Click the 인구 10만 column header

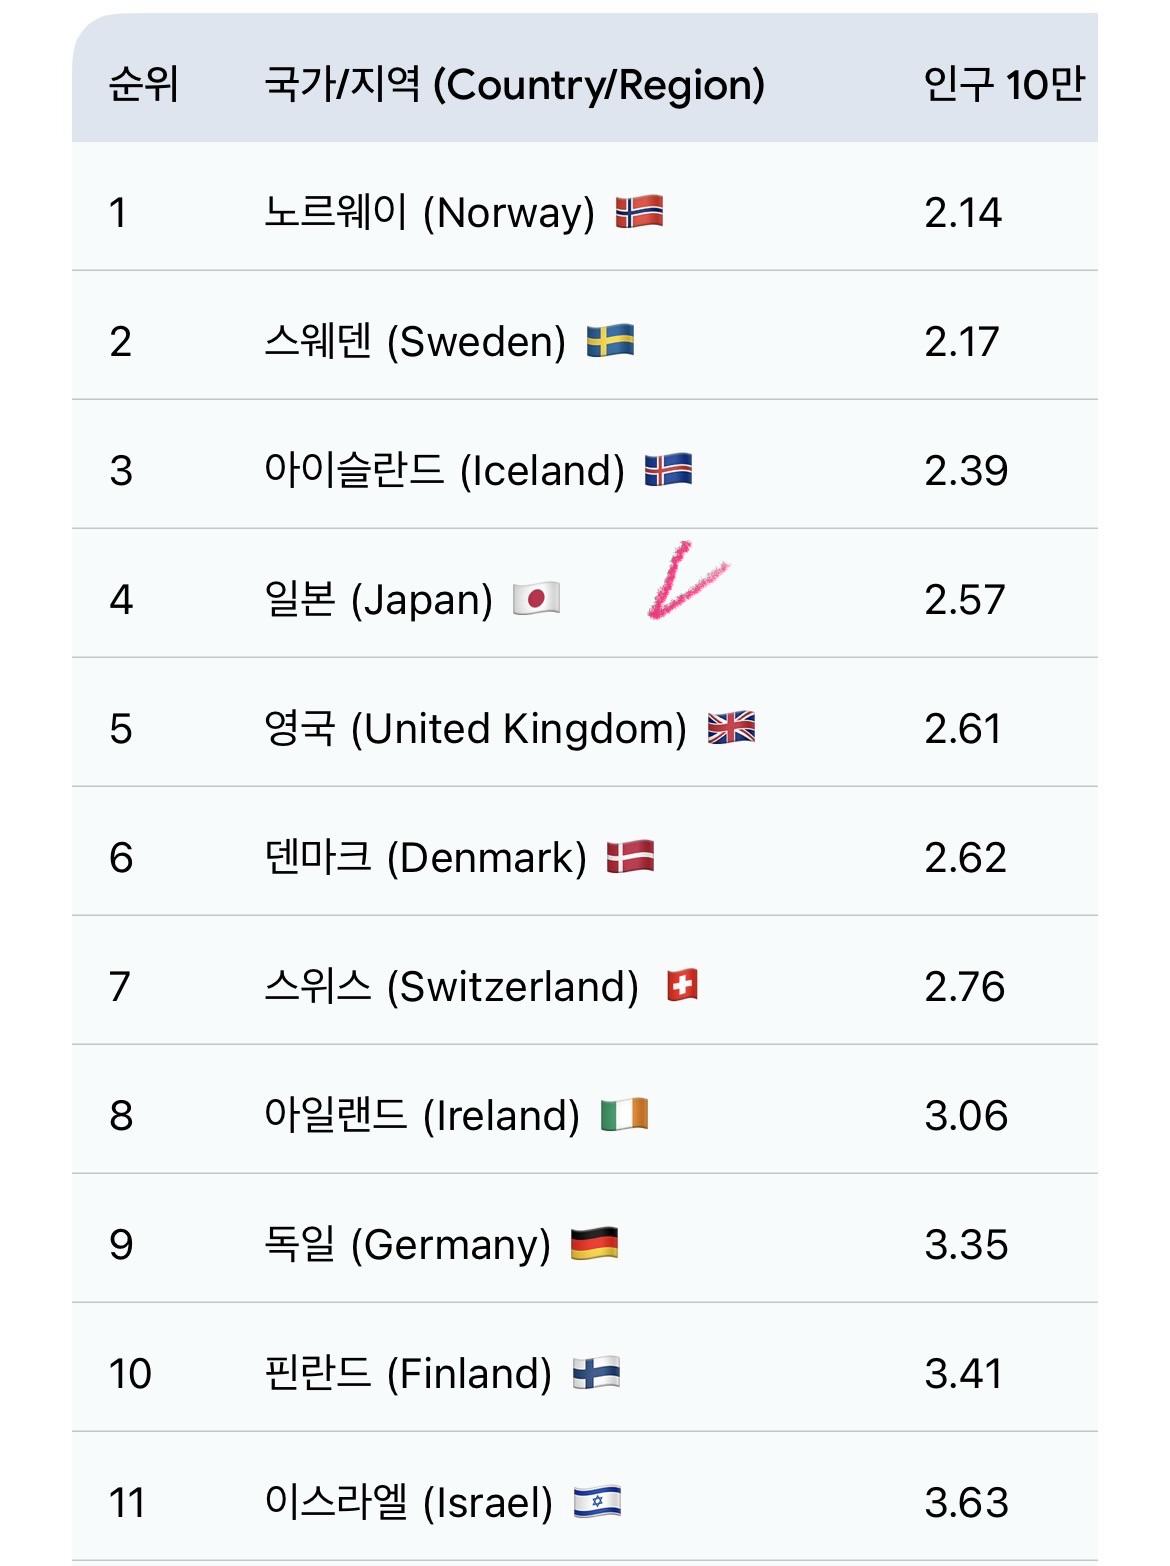point(1003,84)
